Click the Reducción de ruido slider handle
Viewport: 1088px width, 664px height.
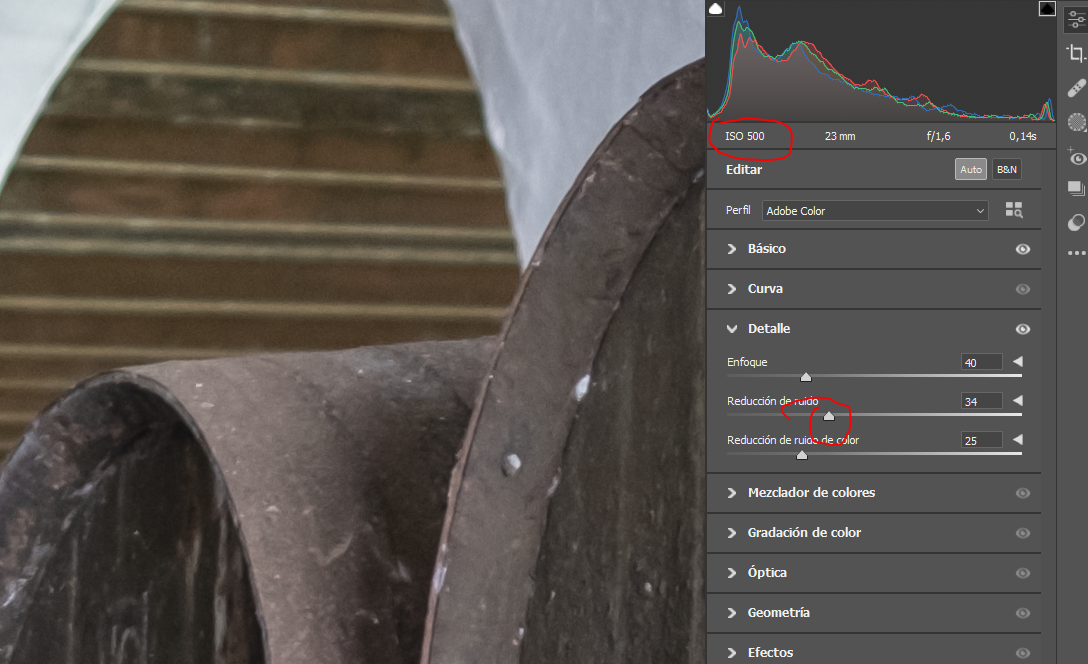[x=828, y=416]
